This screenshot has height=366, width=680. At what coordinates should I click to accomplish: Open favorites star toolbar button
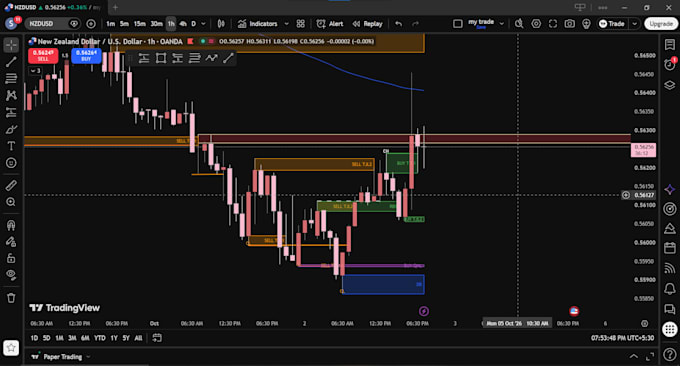[x=11, y=347]
